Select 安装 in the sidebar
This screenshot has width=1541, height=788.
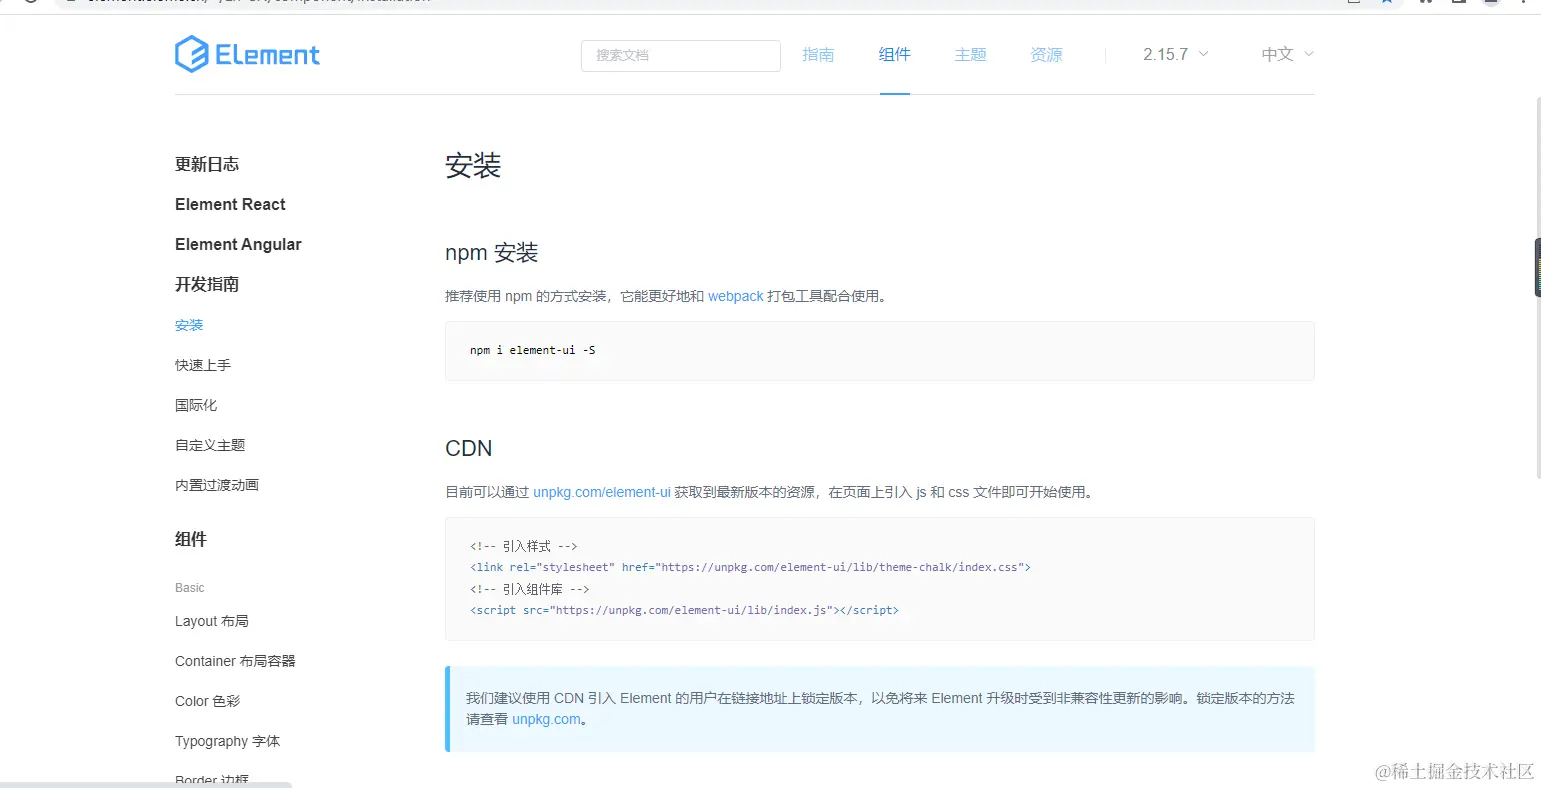pos(189,325)
